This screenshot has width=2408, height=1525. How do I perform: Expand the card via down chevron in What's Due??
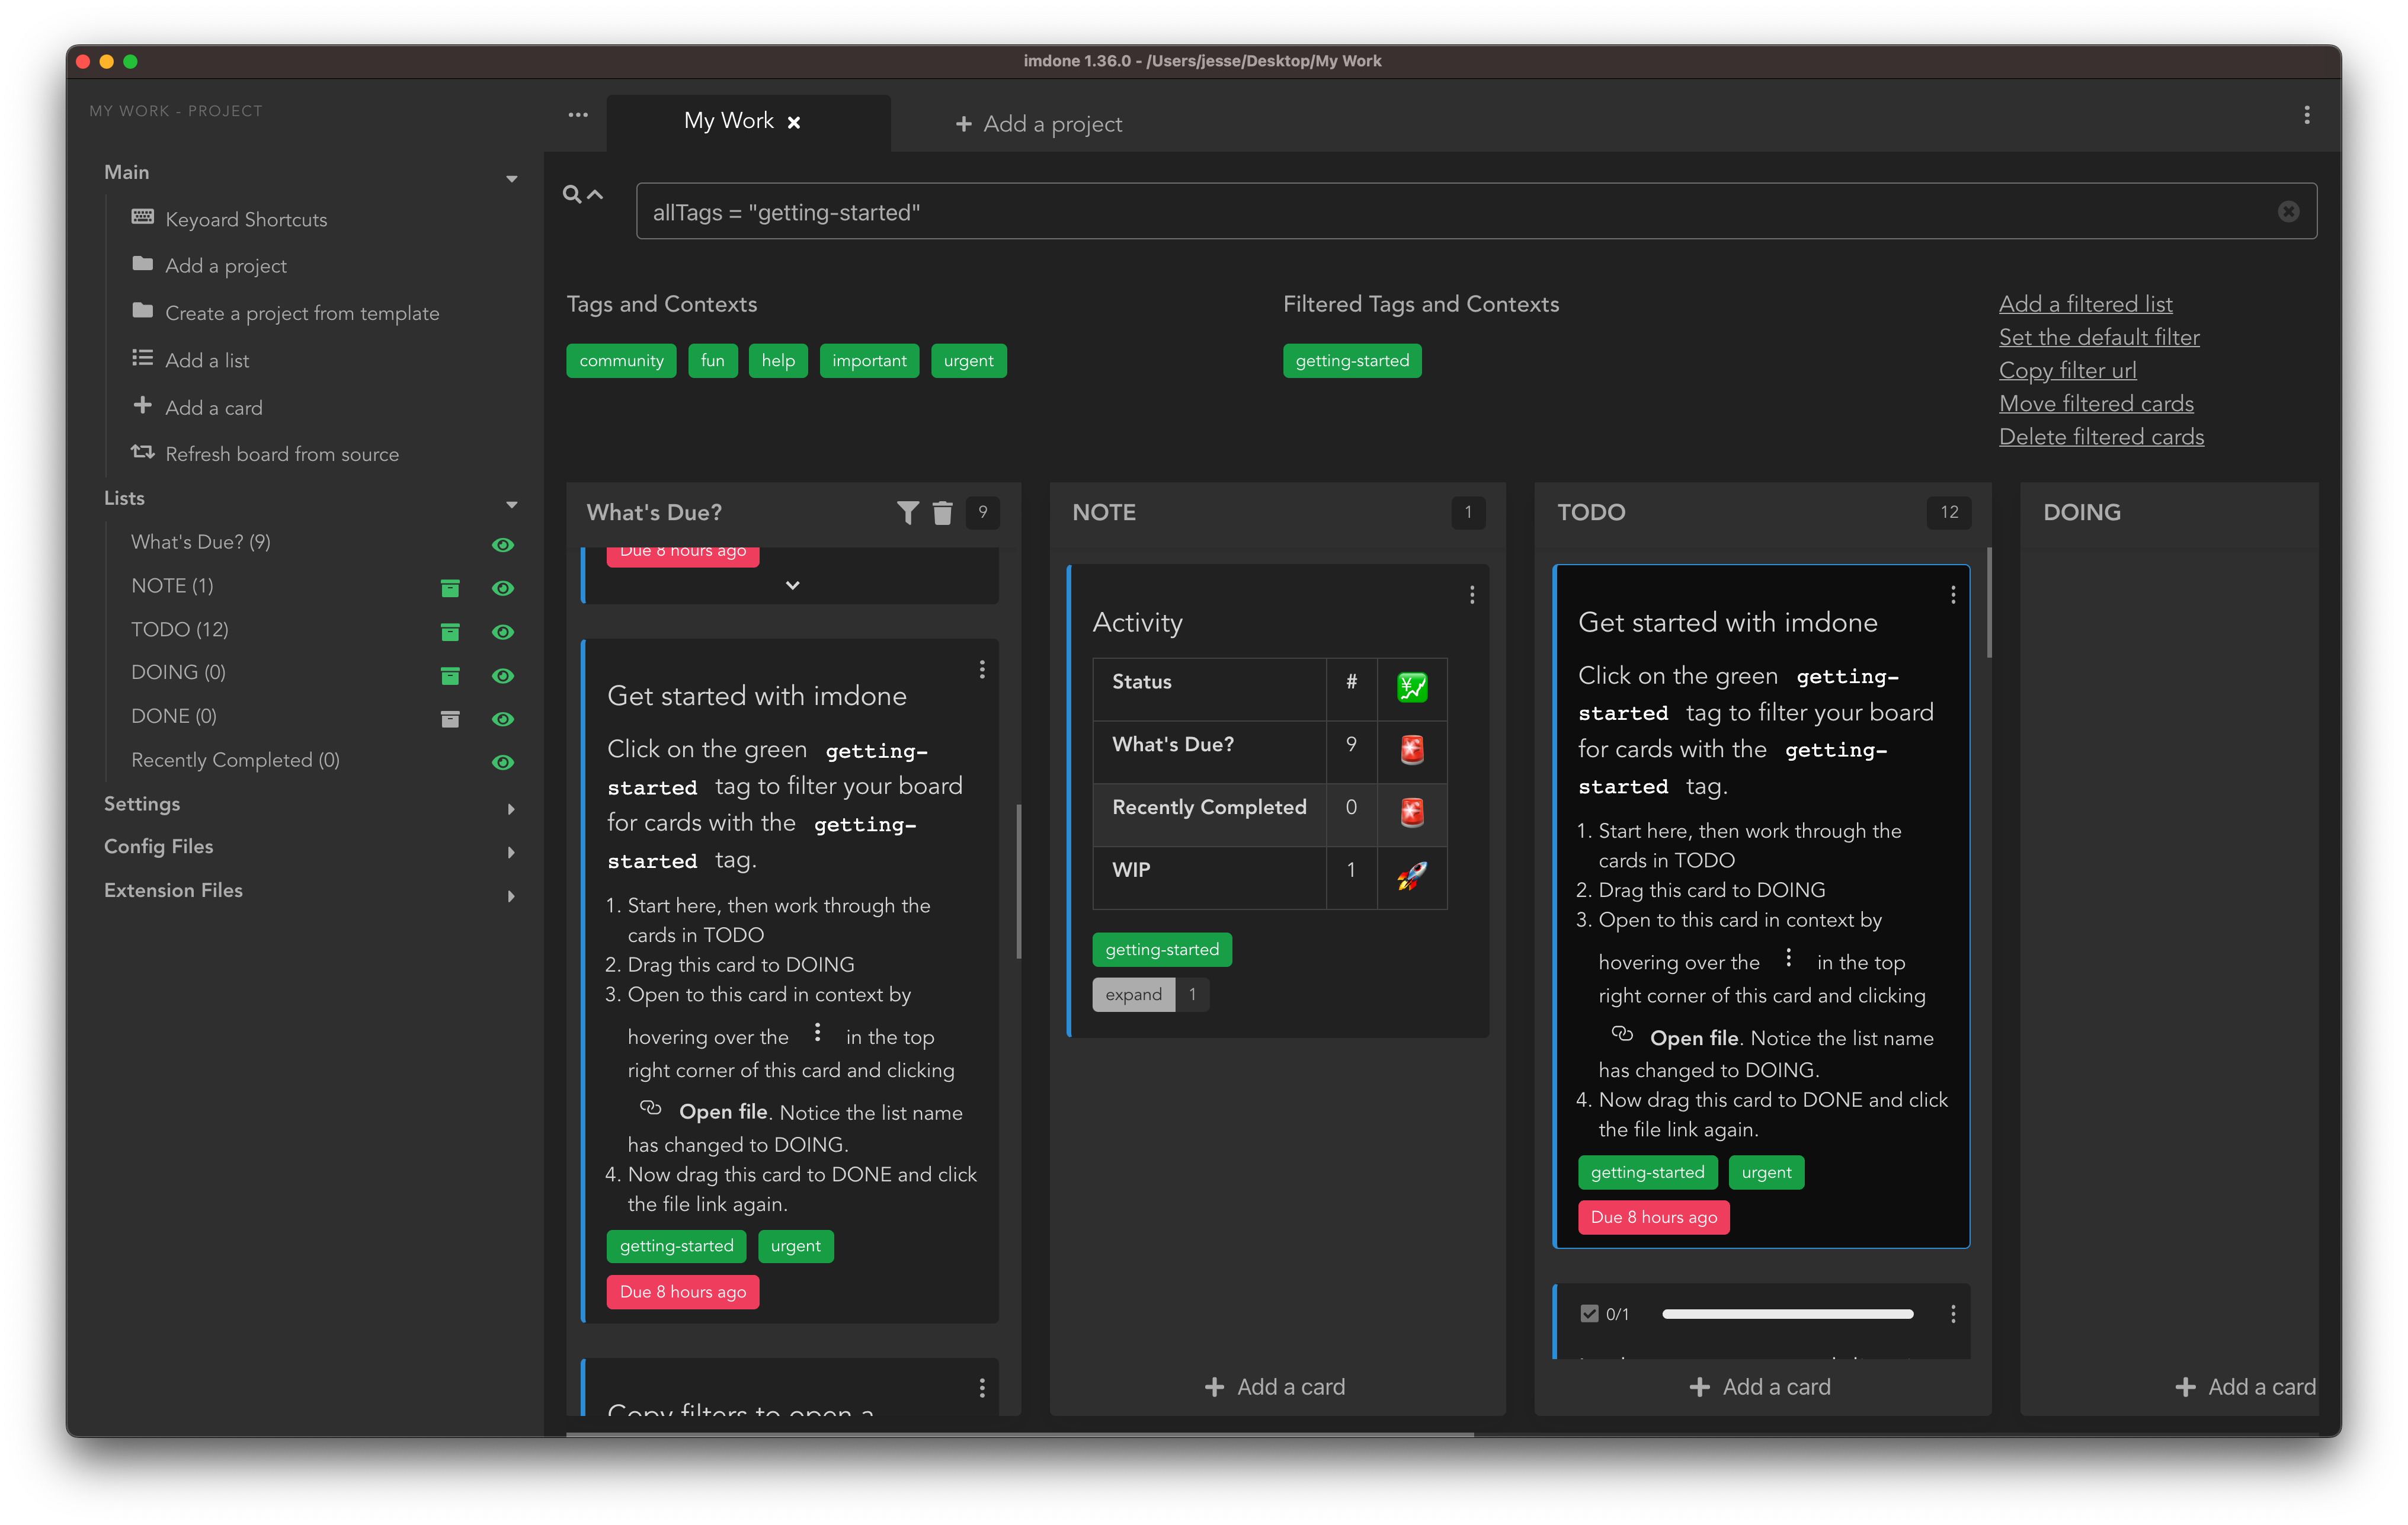(792, 585)
